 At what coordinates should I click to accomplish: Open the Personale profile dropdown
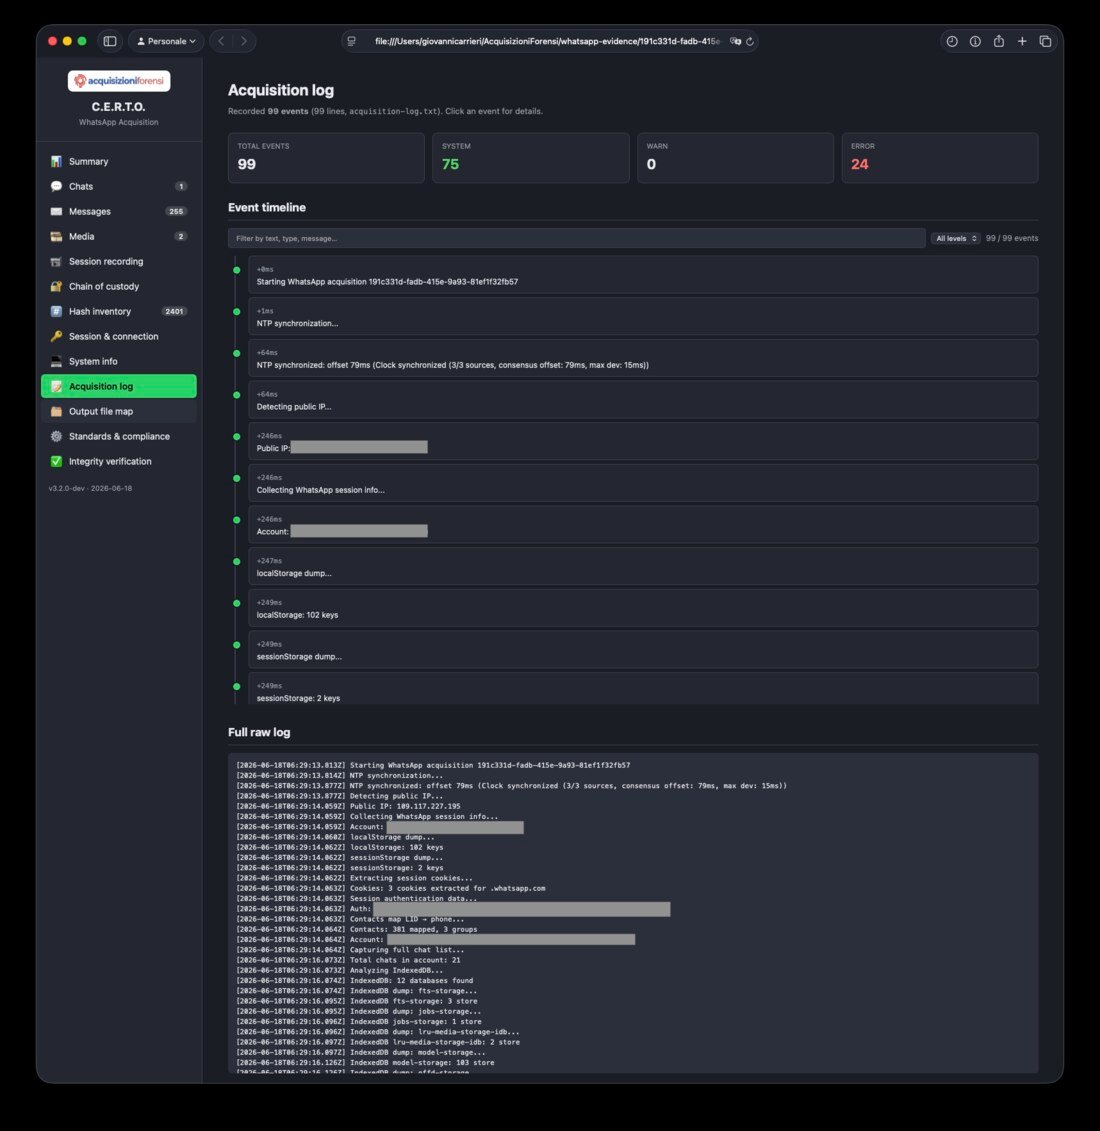tap(166, 41)
